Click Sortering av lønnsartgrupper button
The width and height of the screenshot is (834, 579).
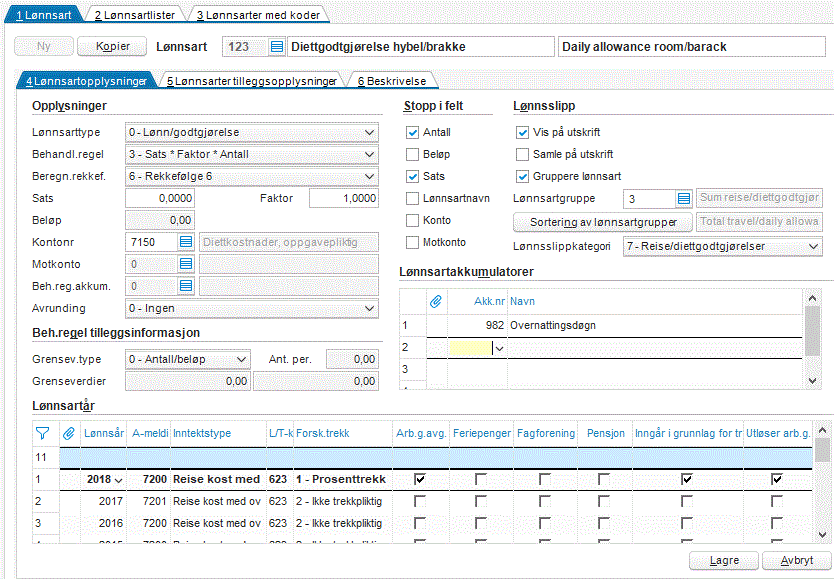tap(603, 222)
